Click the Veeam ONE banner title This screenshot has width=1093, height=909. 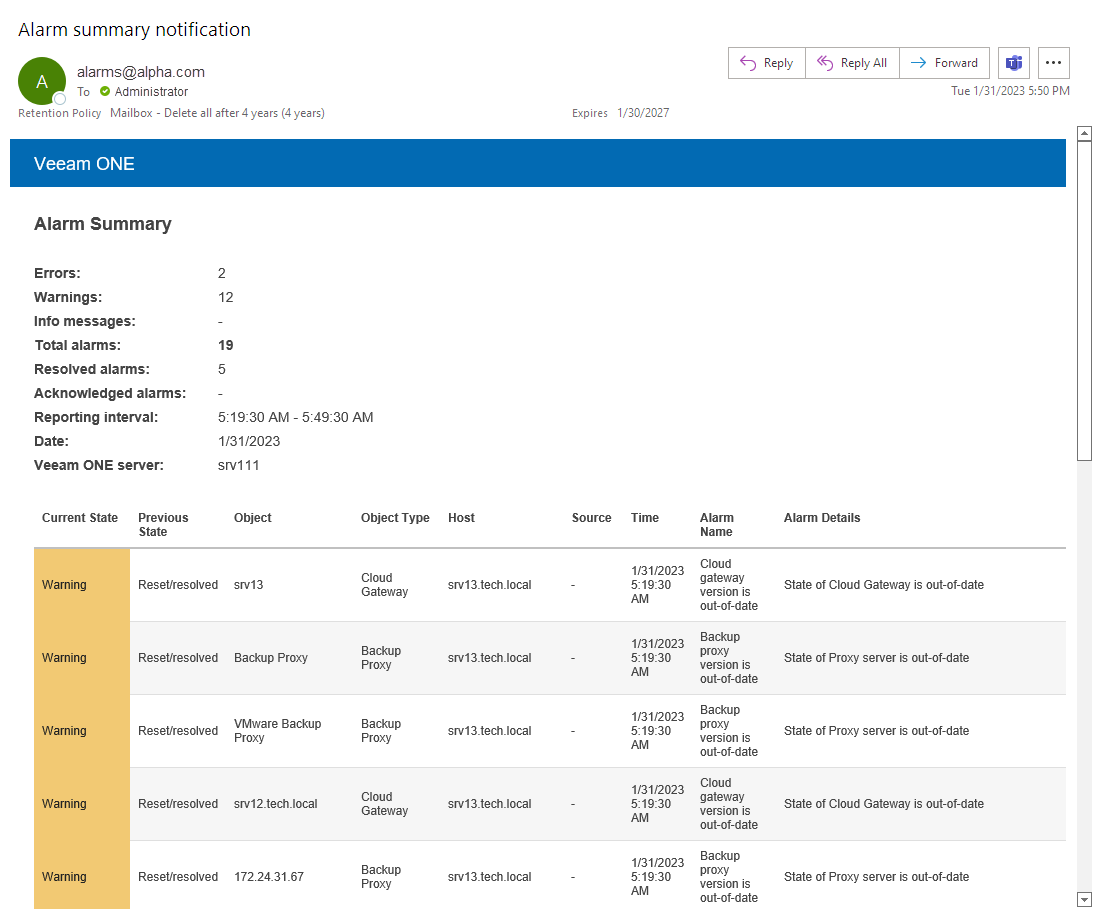84,164
